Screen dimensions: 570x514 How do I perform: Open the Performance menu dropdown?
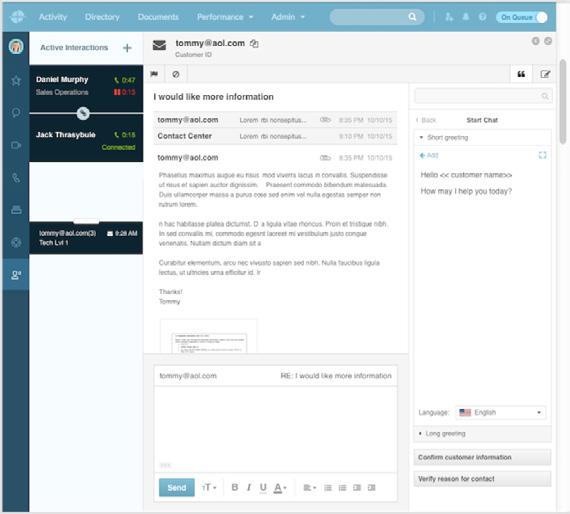[x=225, y=17]
